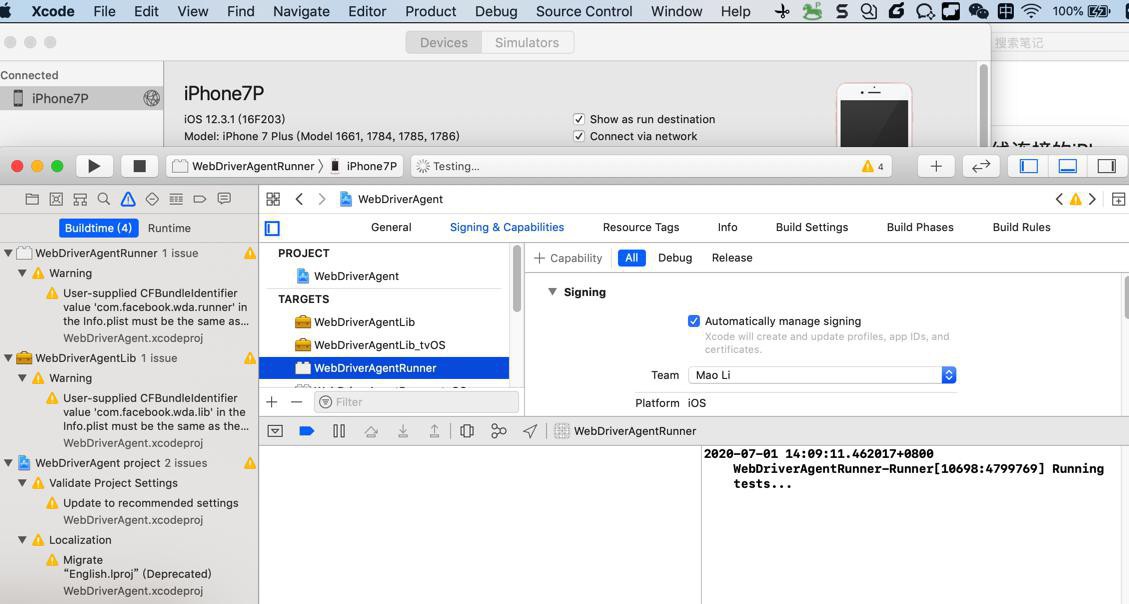The width and height of the screenshot is (1129, 604).
Task: Open the debug navigator icon
Action: click(176, 199)
